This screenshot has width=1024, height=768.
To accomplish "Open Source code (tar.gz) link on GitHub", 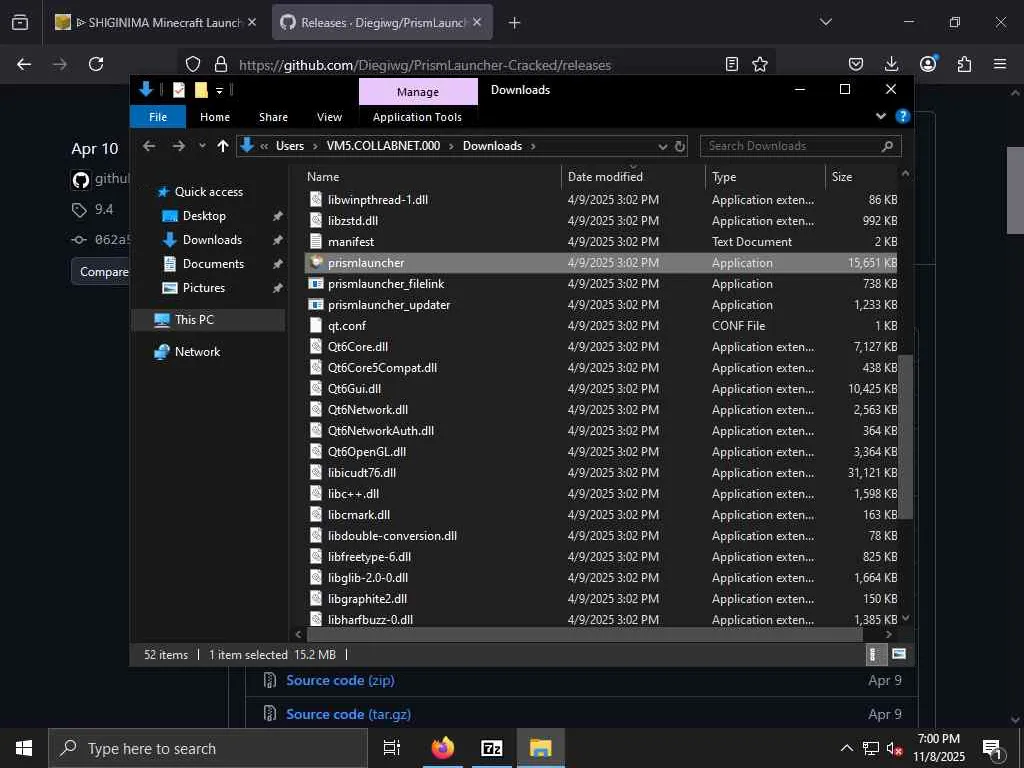I will click(x=349, y=714).
